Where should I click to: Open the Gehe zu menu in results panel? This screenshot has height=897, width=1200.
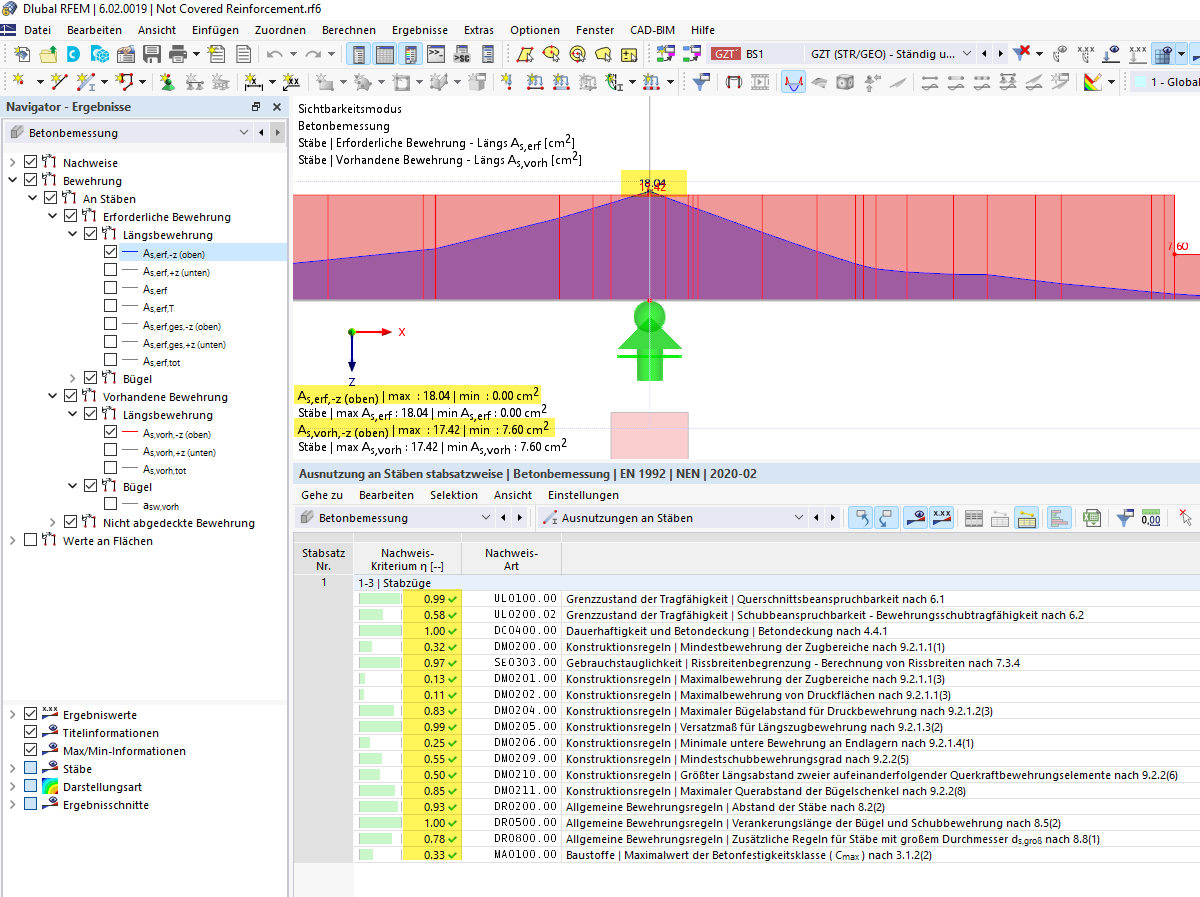322,495
